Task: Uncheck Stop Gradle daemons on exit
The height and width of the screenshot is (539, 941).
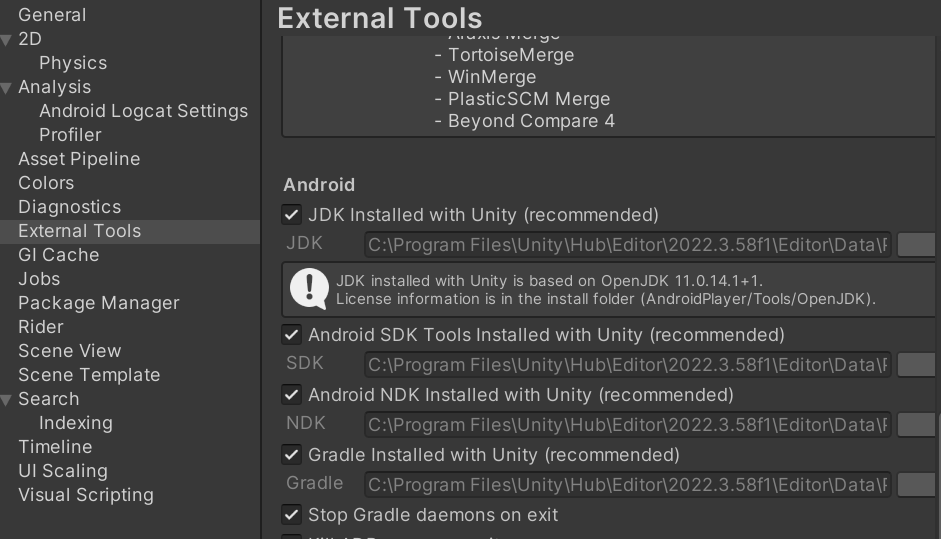Action: [292, 515]
